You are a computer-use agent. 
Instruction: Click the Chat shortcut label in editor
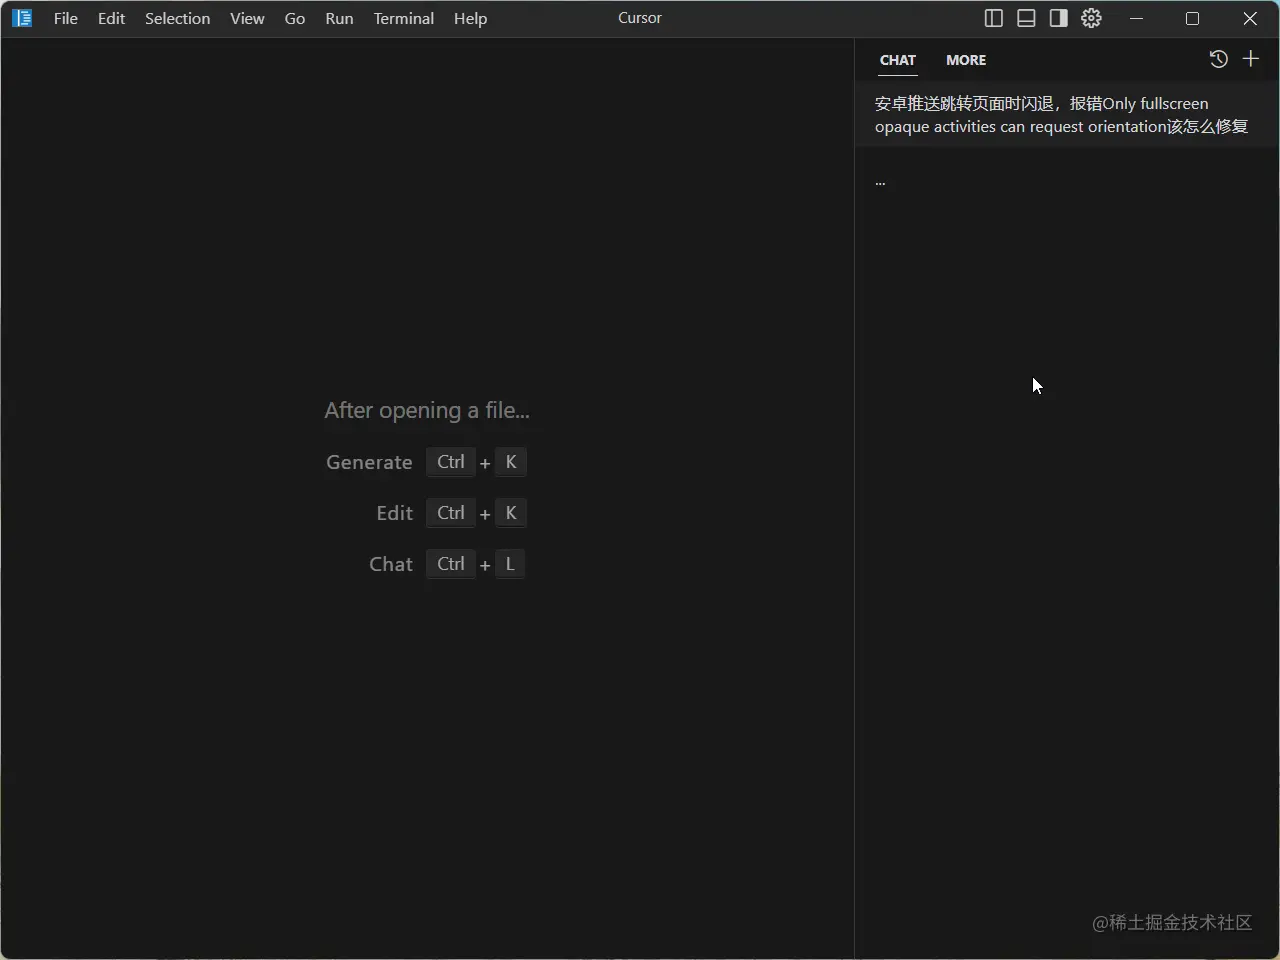point(391,564)
